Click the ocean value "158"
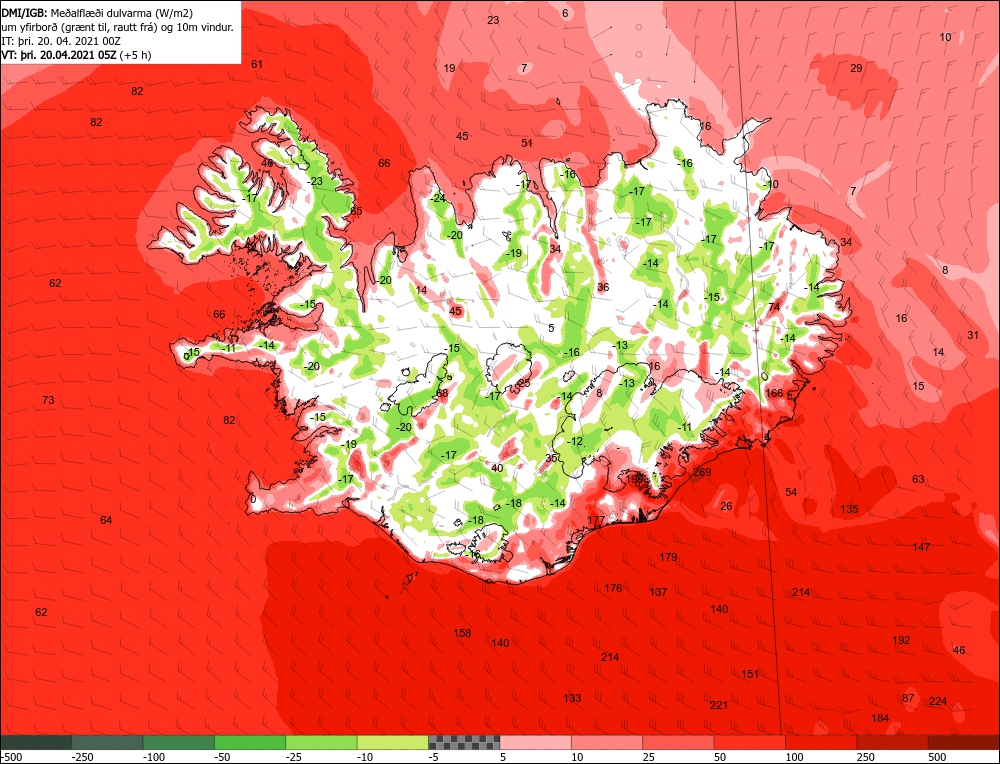1000x764 pixels. pos(462,633)
